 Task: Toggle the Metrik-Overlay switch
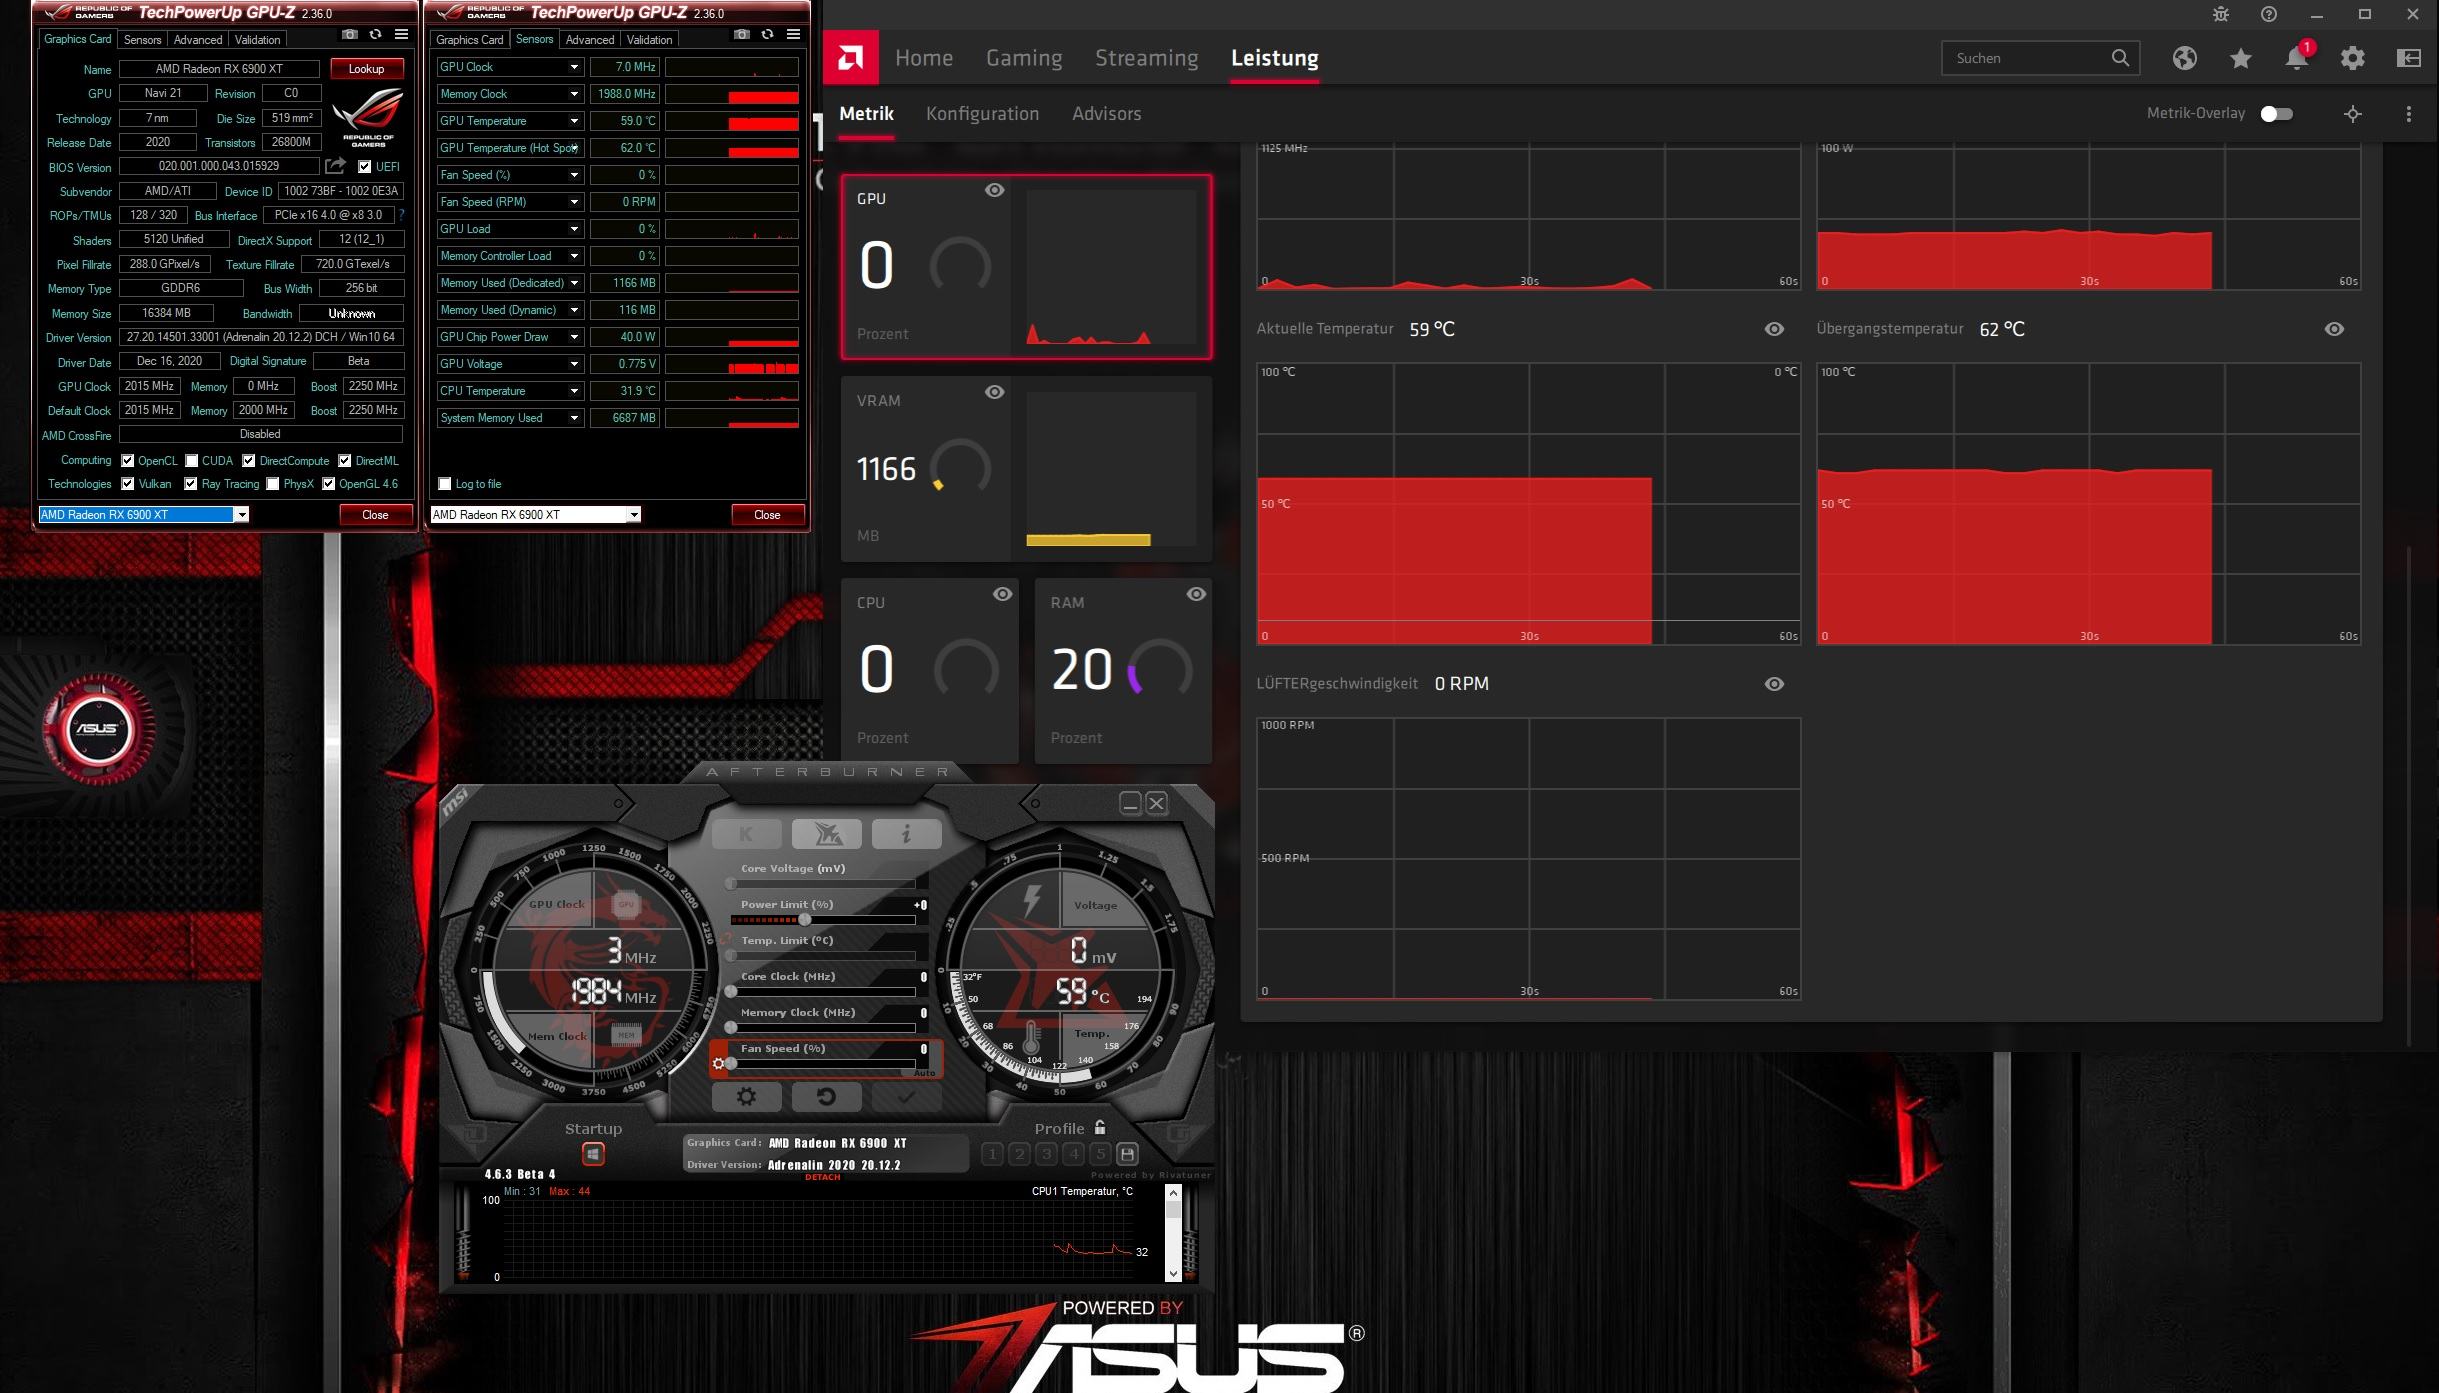2276,114
